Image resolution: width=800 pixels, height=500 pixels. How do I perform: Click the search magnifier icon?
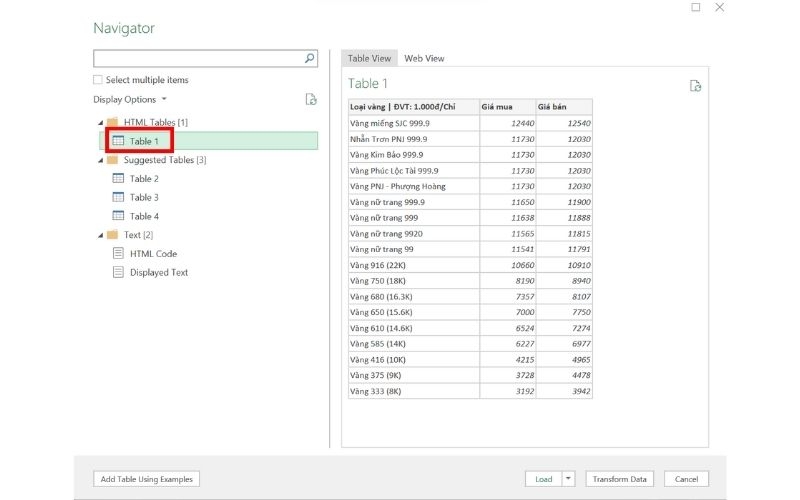click(309, 58)
